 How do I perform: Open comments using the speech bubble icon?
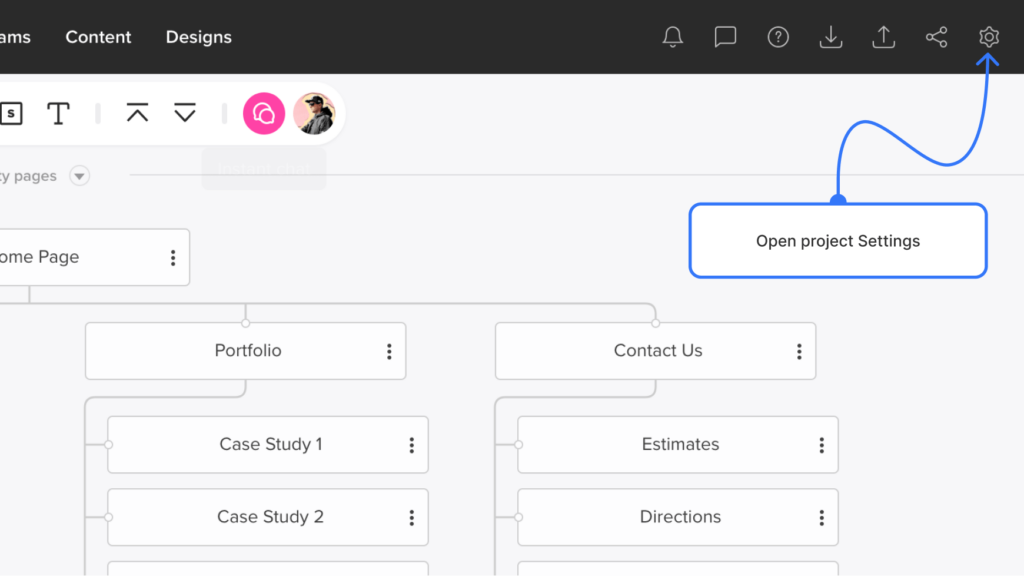click(x=725, y=37)
